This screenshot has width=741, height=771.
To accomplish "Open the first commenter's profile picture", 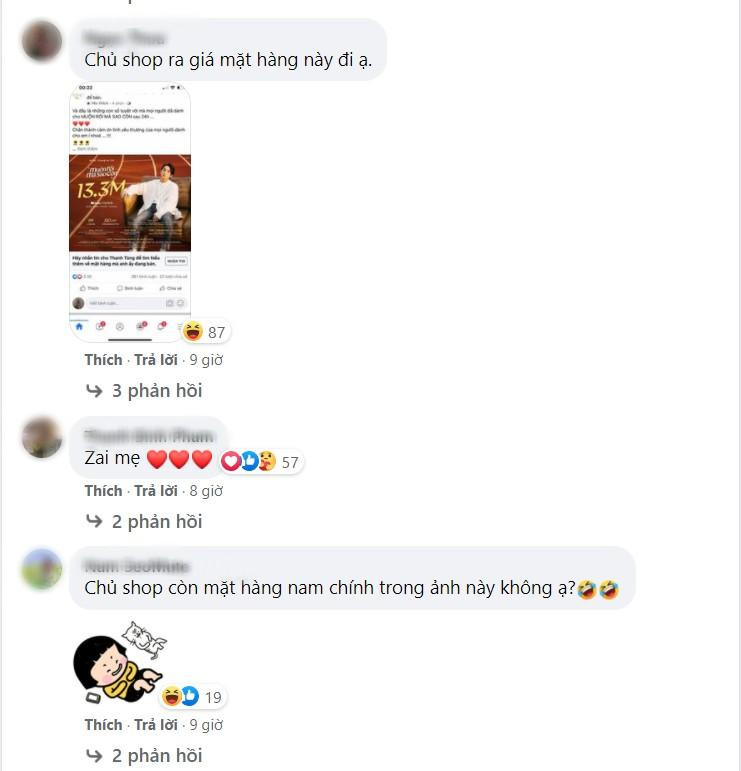I will 42,41.
